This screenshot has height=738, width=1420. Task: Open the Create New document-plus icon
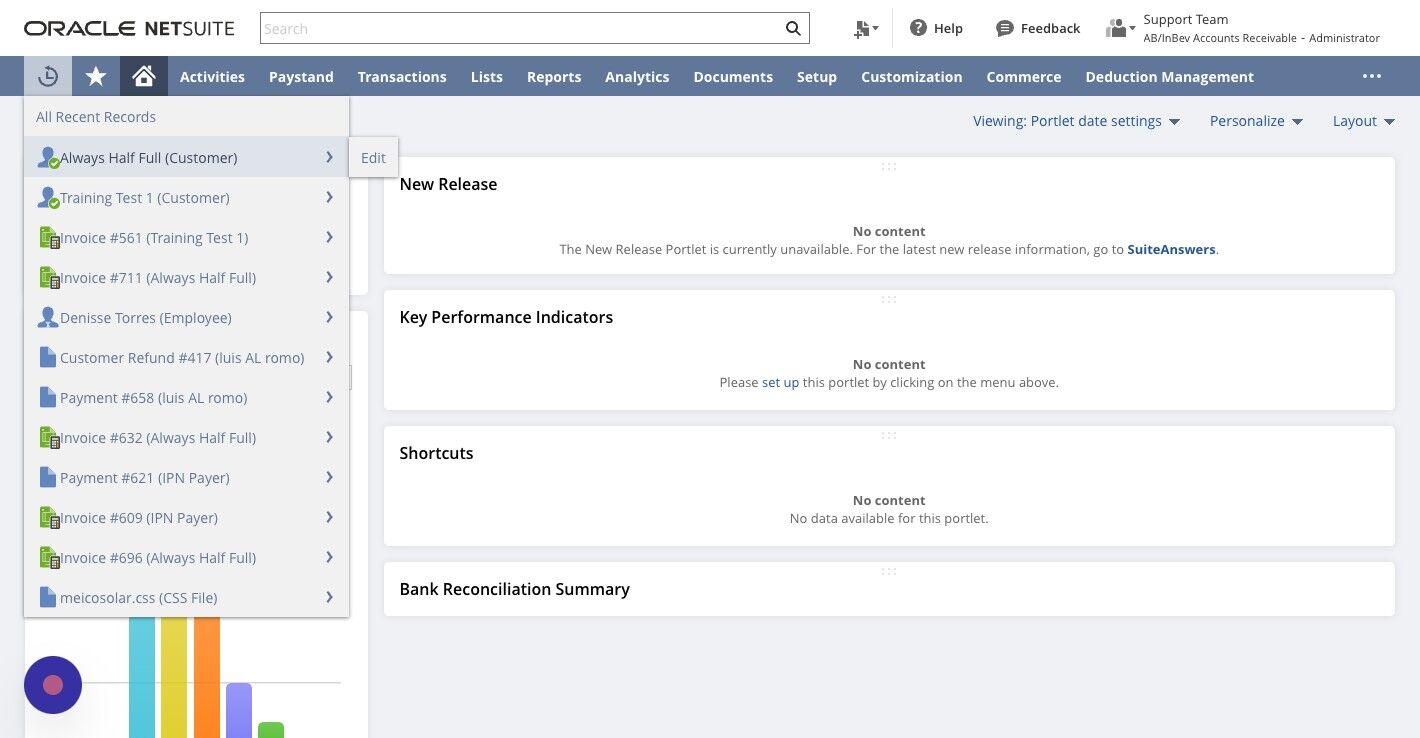pos(865,29)
